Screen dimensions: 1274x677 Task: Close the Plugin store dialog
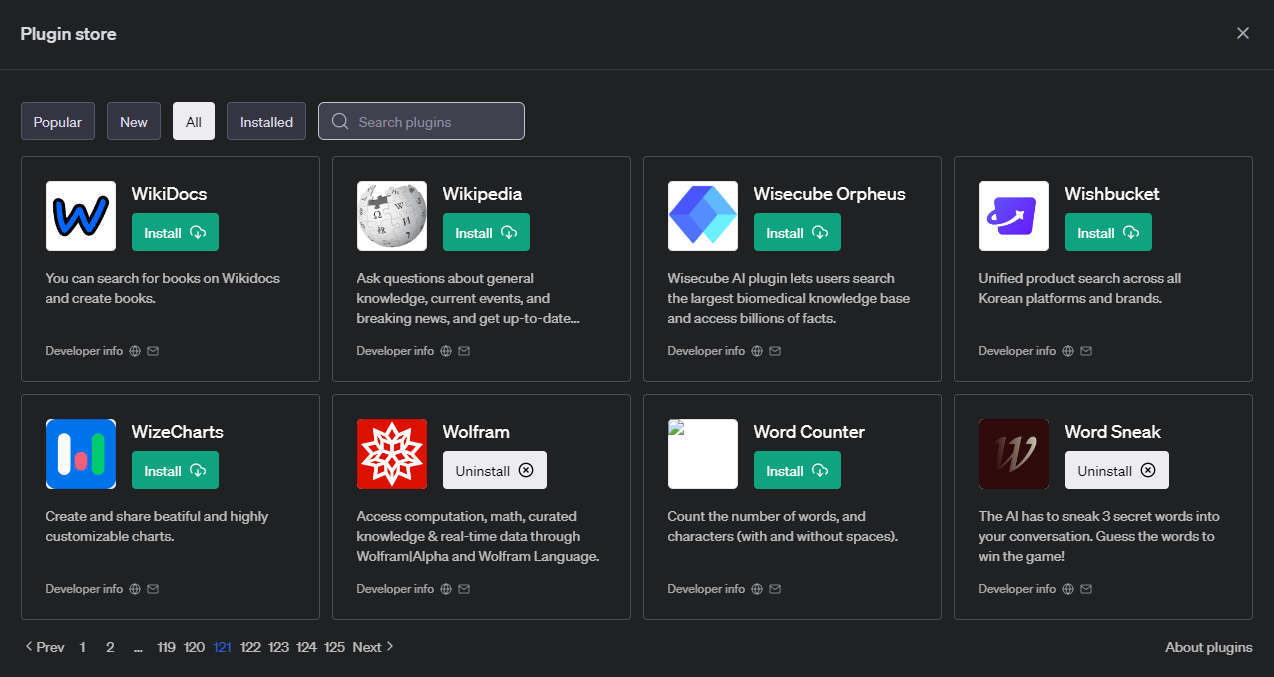[1243, 33]
